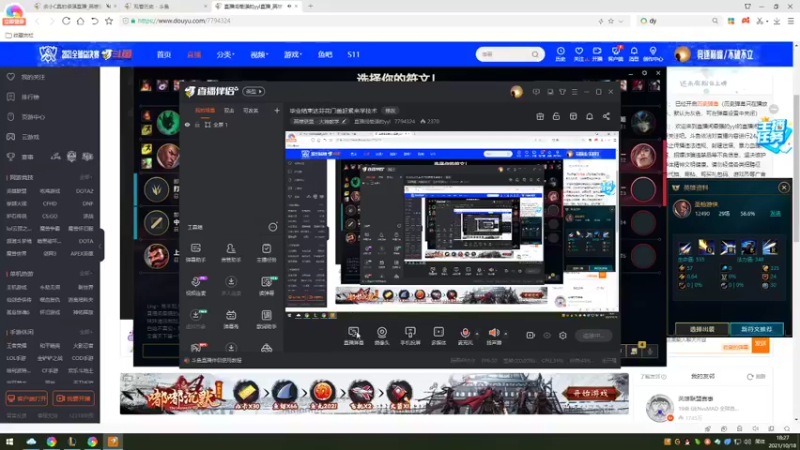The width and height of the screenshot is (800, 450).
Task: Open the 游戏 dropdown in Douyu nav
Action: coord(293,55)
